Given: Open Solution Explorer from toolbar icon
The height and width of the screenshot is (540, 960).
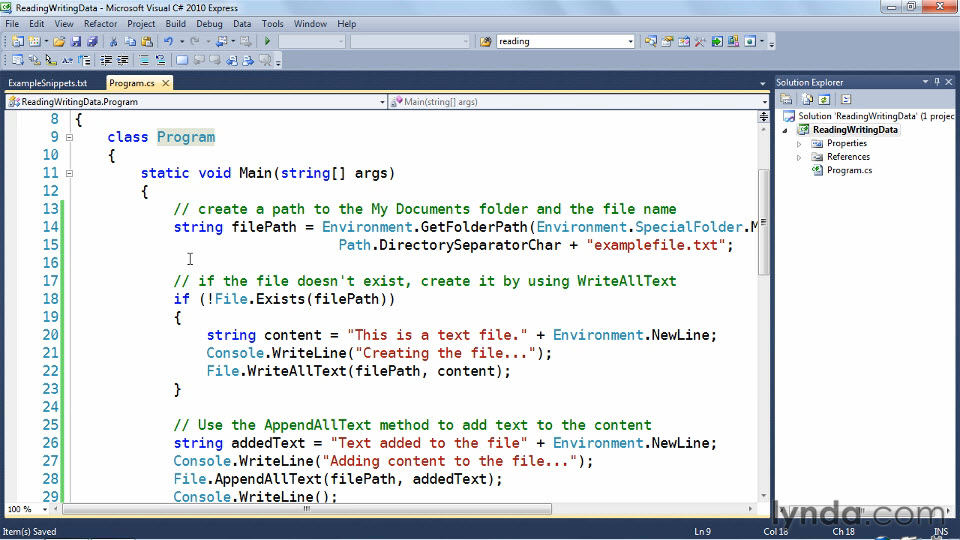Looking at the screenshot, I should [x=651, y=42].
